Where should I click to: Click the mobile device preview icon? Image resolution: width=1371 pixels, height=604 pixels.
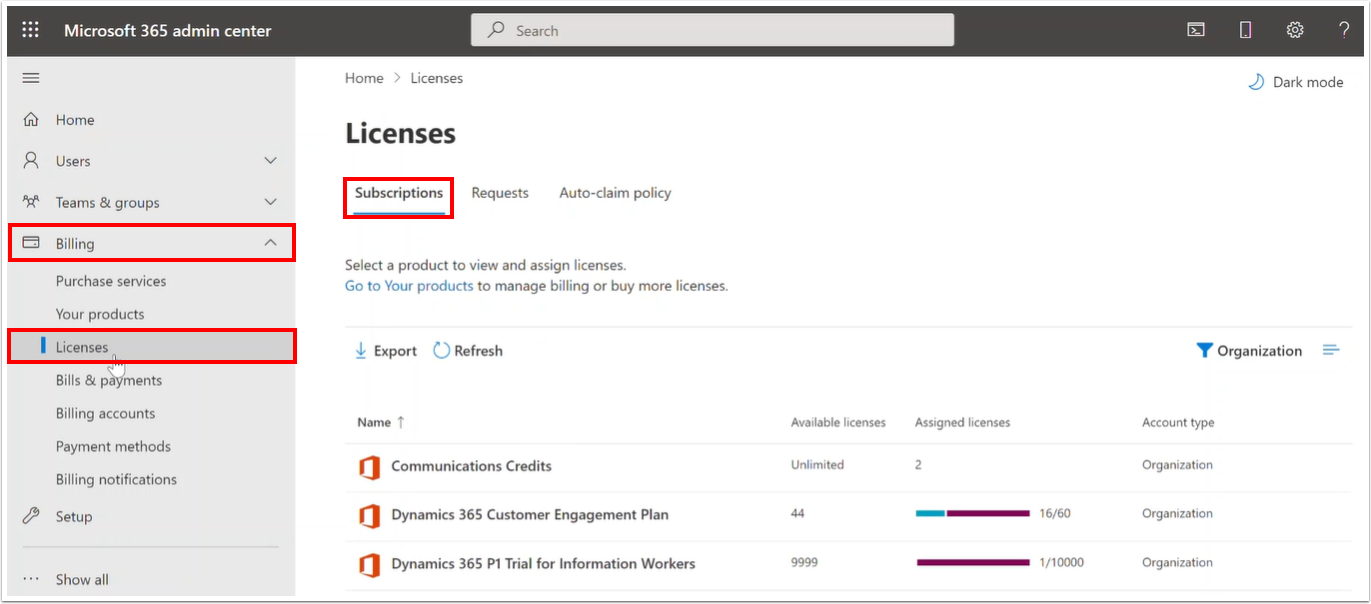click(x=1245, y=29)
